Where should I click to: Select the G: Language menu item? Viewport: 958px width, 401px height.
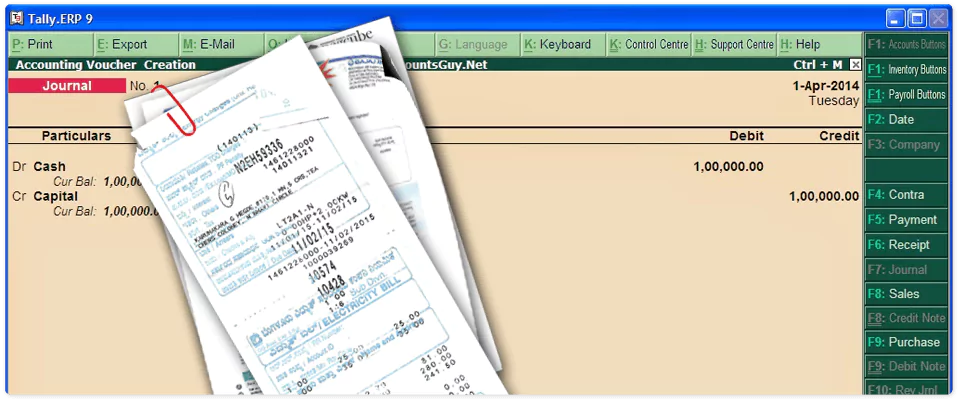point(477,45)
